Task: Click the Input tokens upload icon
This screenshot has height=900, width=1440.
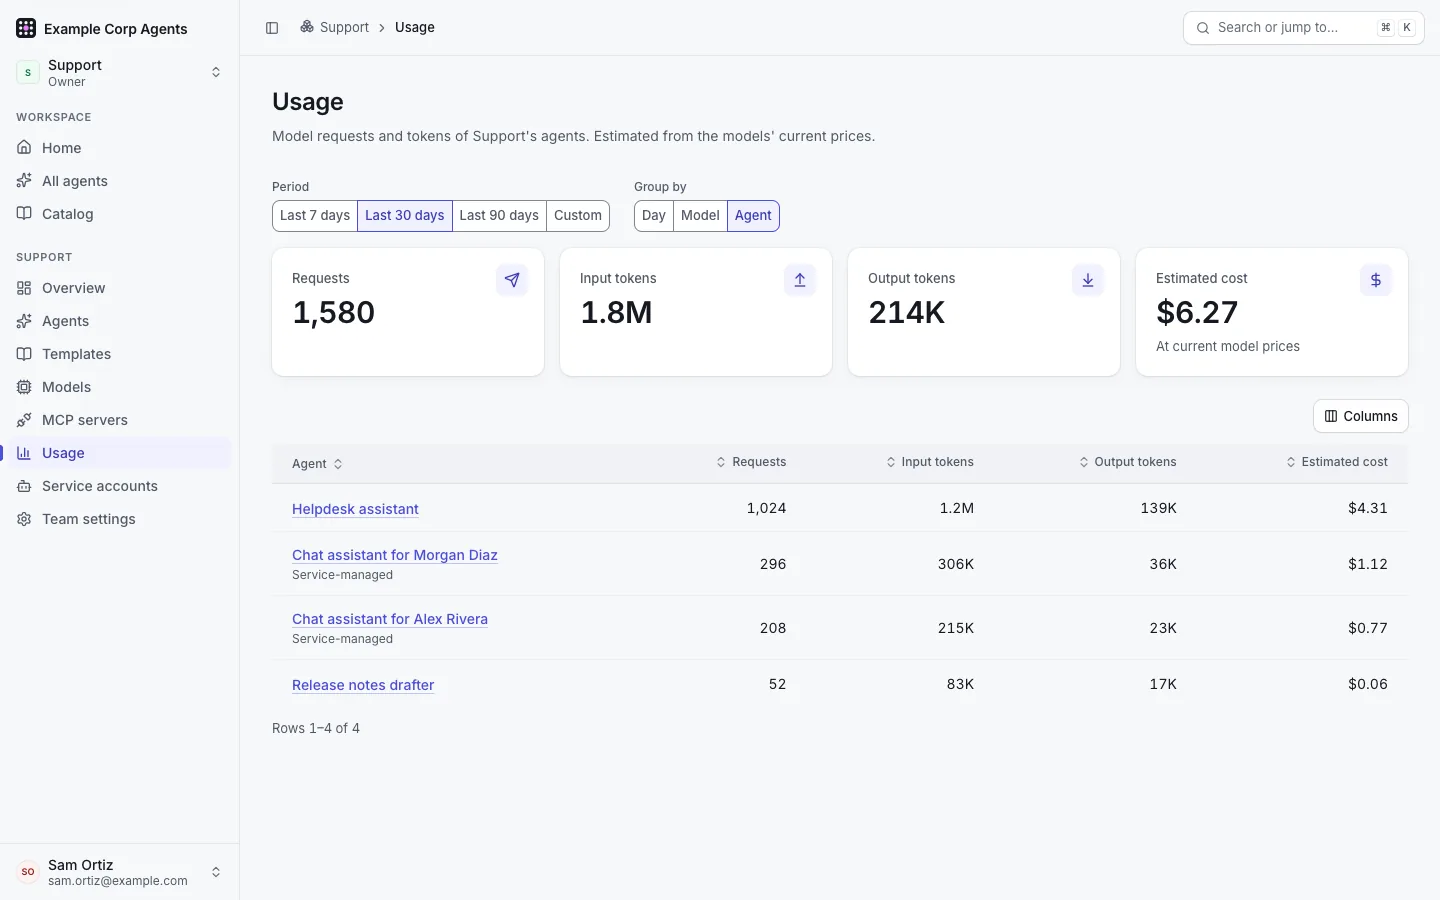Action: [x=800, y=280]
